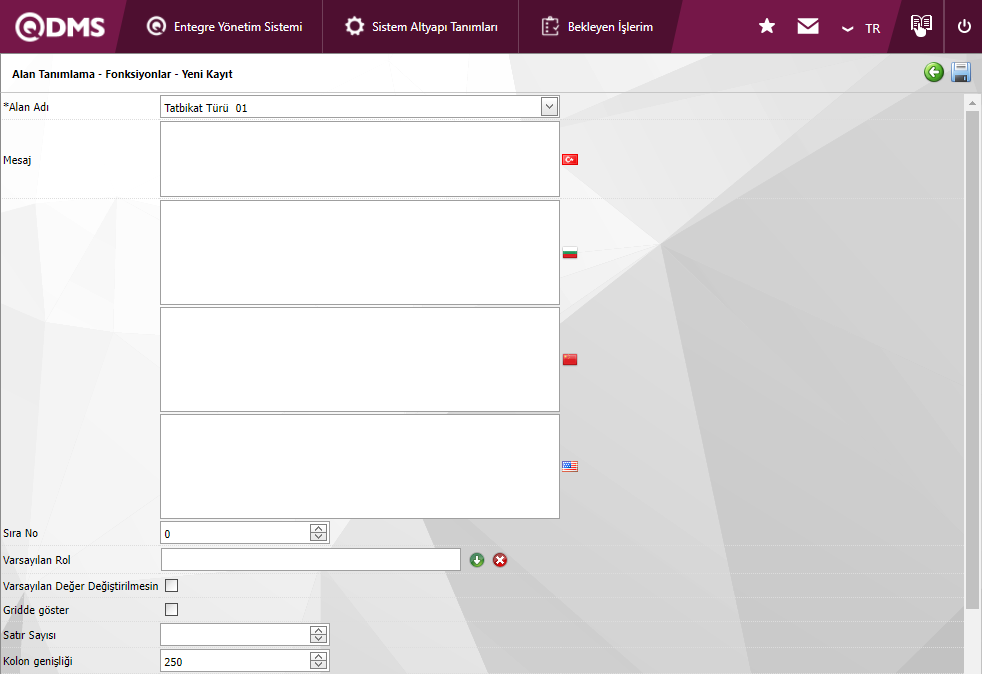Click the Turkish Mesaj text area
Viewport: 982px width, 674px height.
(x=359, y=159)
